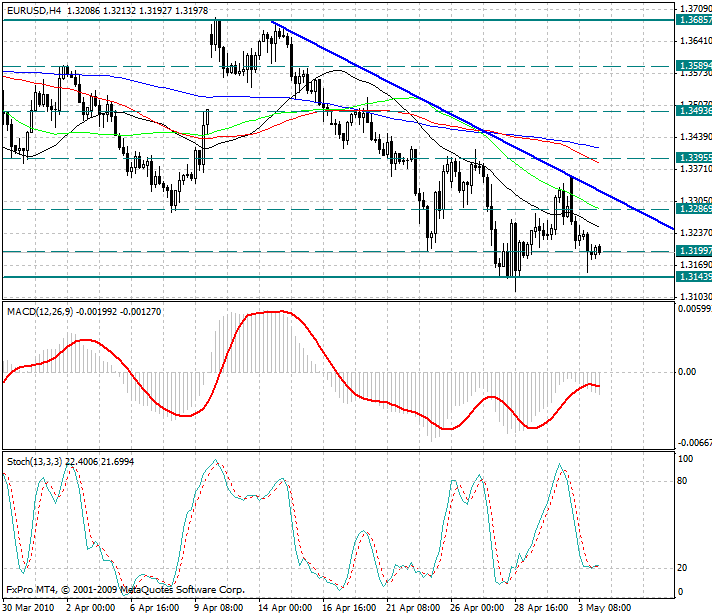The image size is (712, 615).
Task: Click the 1.32370 price axis value
Action: (696, 233)
